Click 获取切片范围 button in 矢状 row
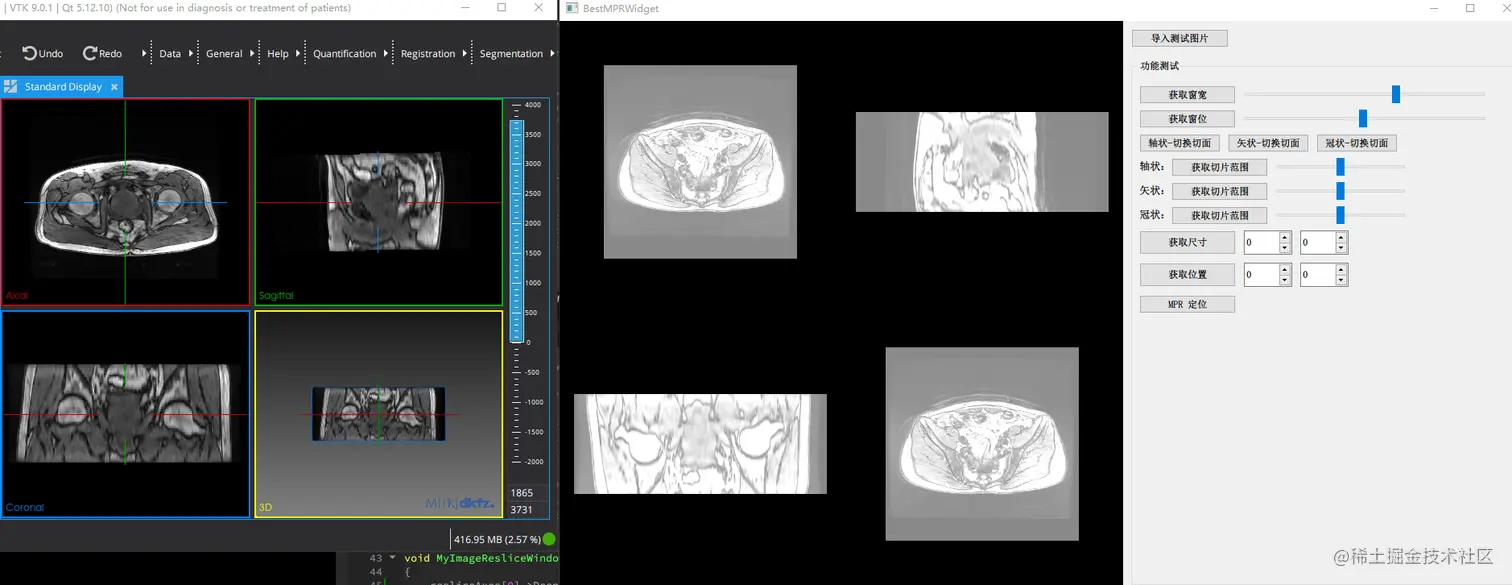Image resolution: width=1512 pixels, height=585 pixels. pyautogui.click(x=1219, y=191)
